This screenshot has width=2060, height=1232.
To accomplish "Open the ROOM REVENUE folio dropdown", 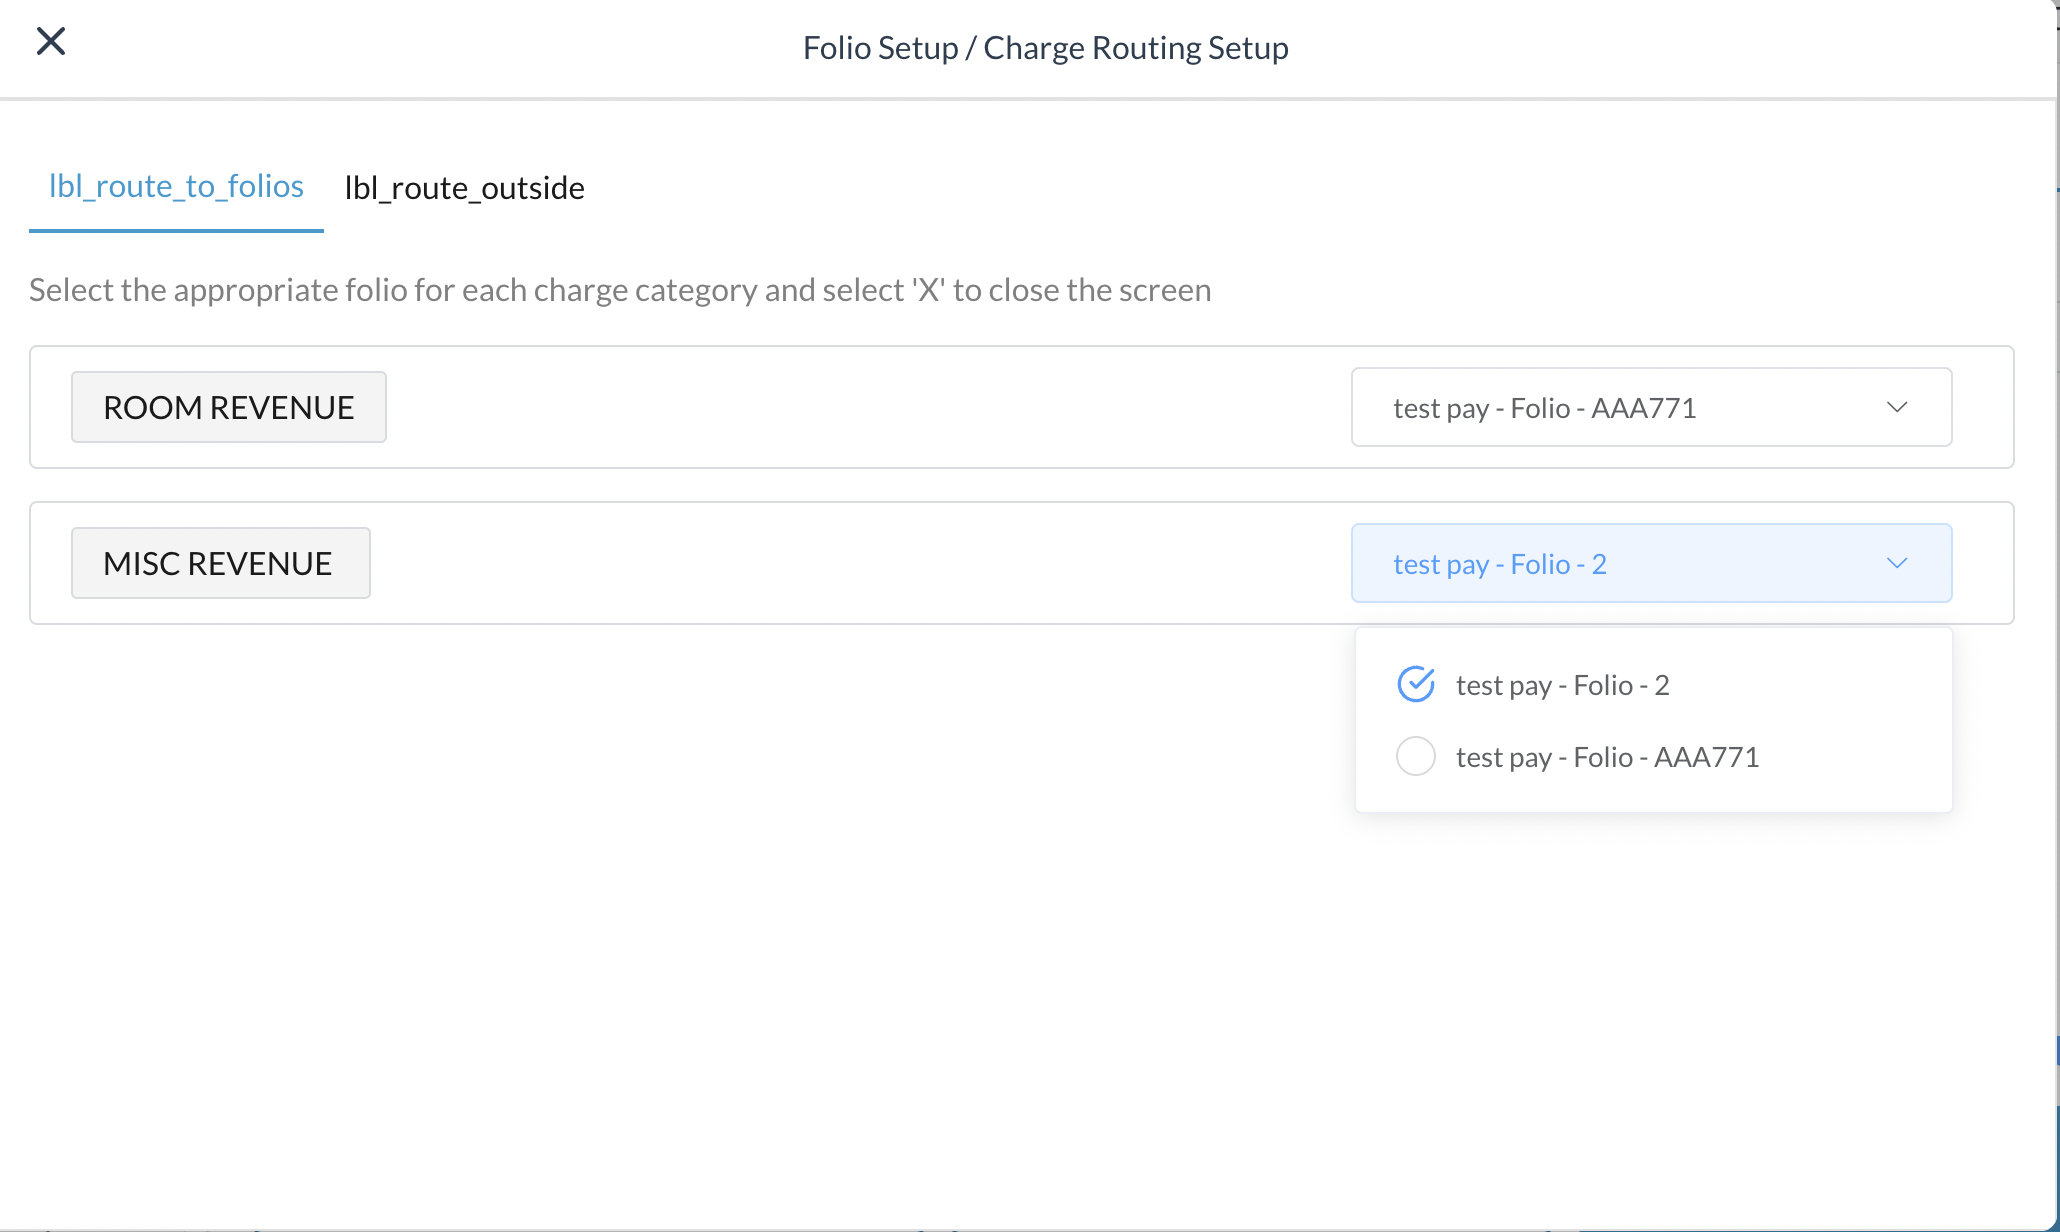I will point(1650,407).
